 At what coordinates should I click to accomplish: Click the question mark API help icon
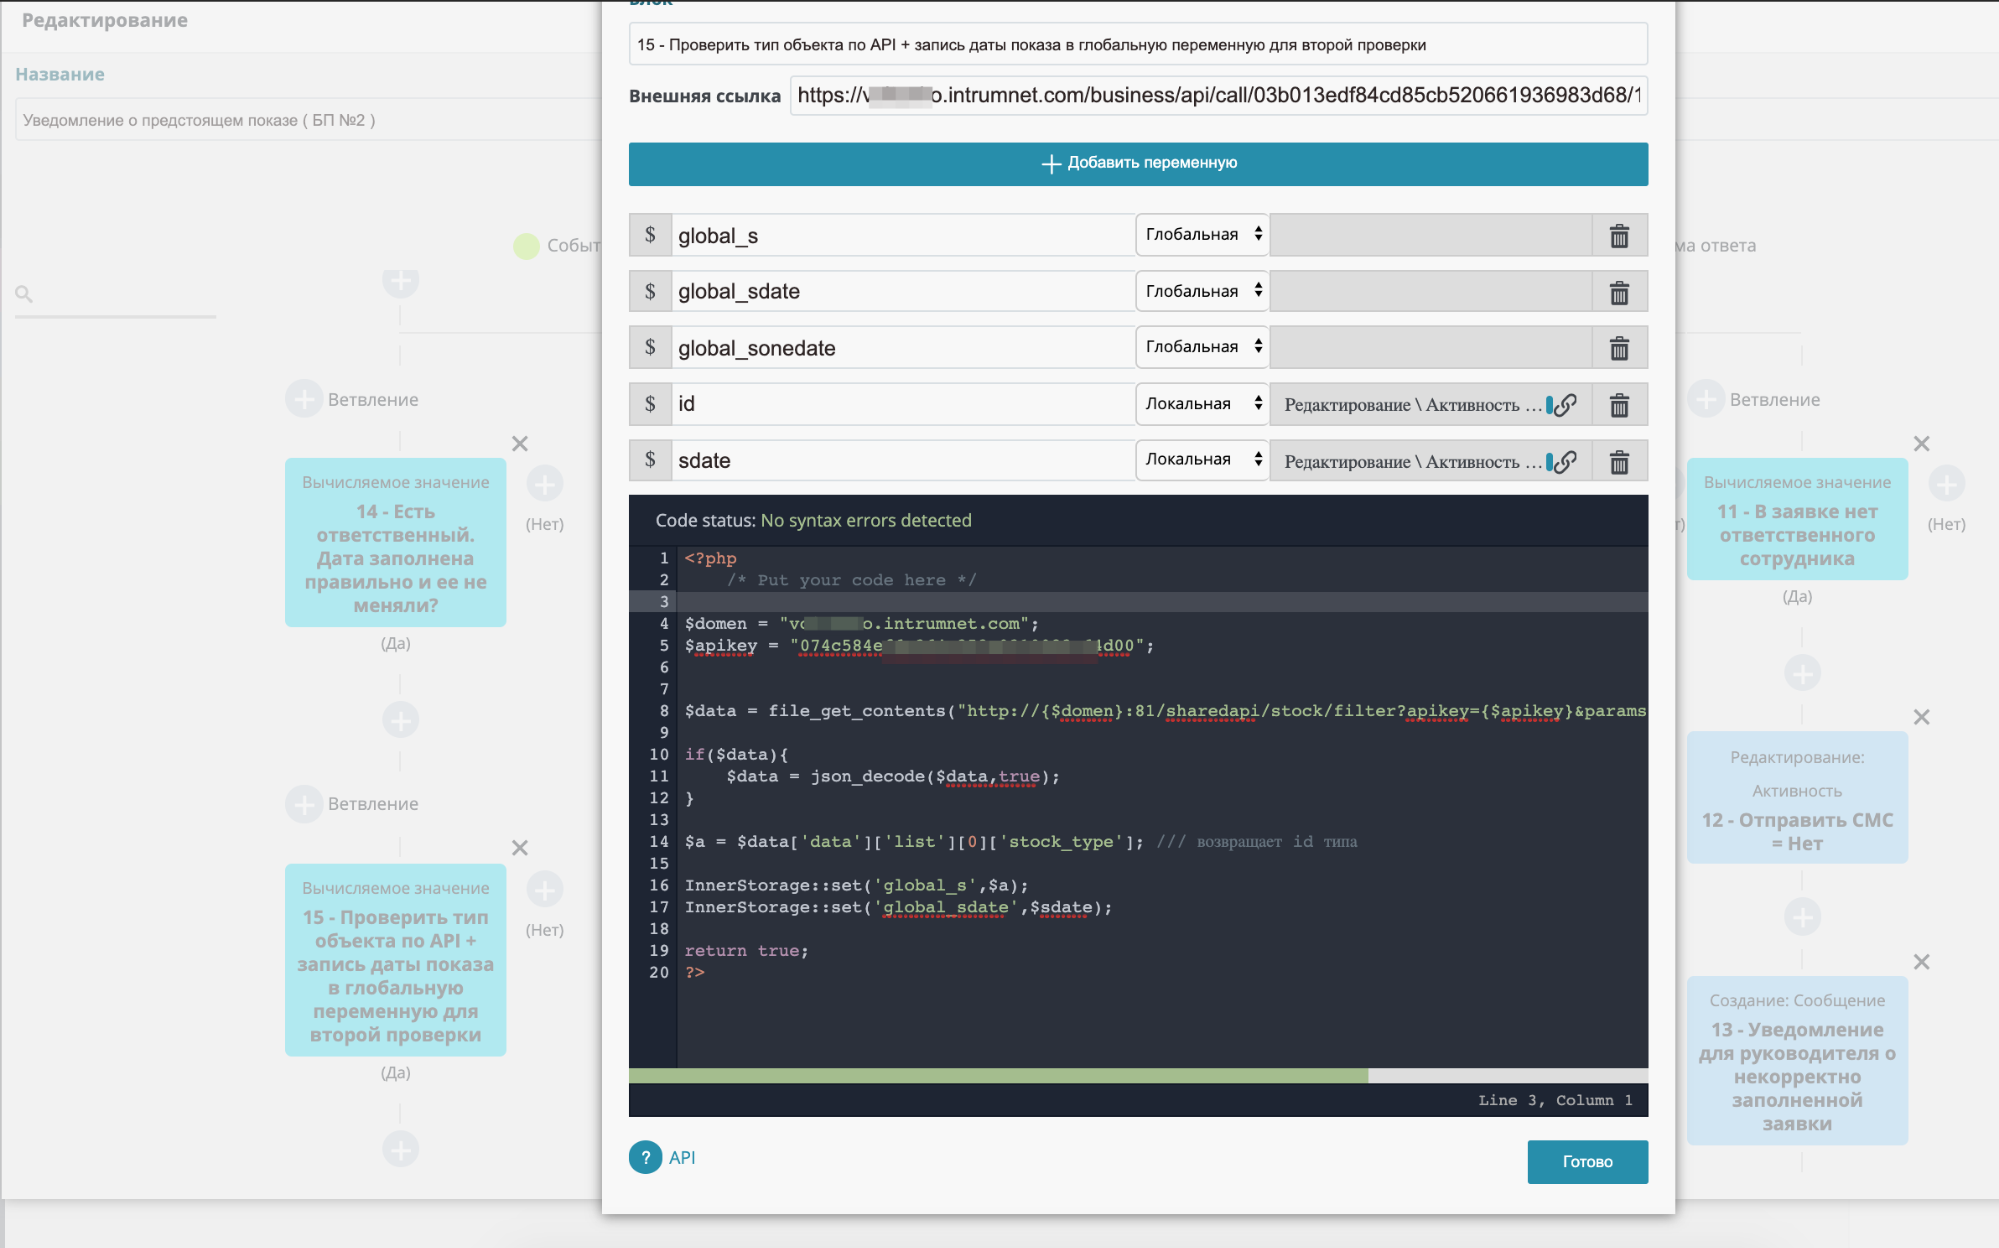645,1157
